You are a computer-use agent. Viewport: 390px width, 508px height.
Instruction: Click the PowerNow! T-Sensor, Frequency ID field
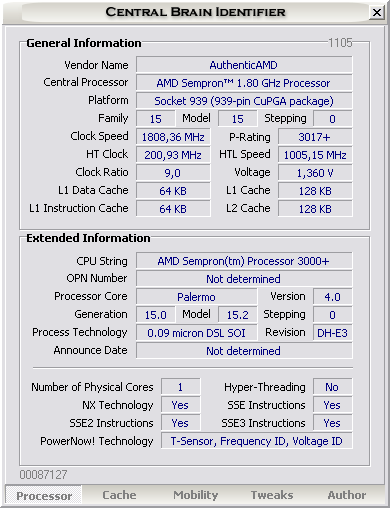point(257,441)
